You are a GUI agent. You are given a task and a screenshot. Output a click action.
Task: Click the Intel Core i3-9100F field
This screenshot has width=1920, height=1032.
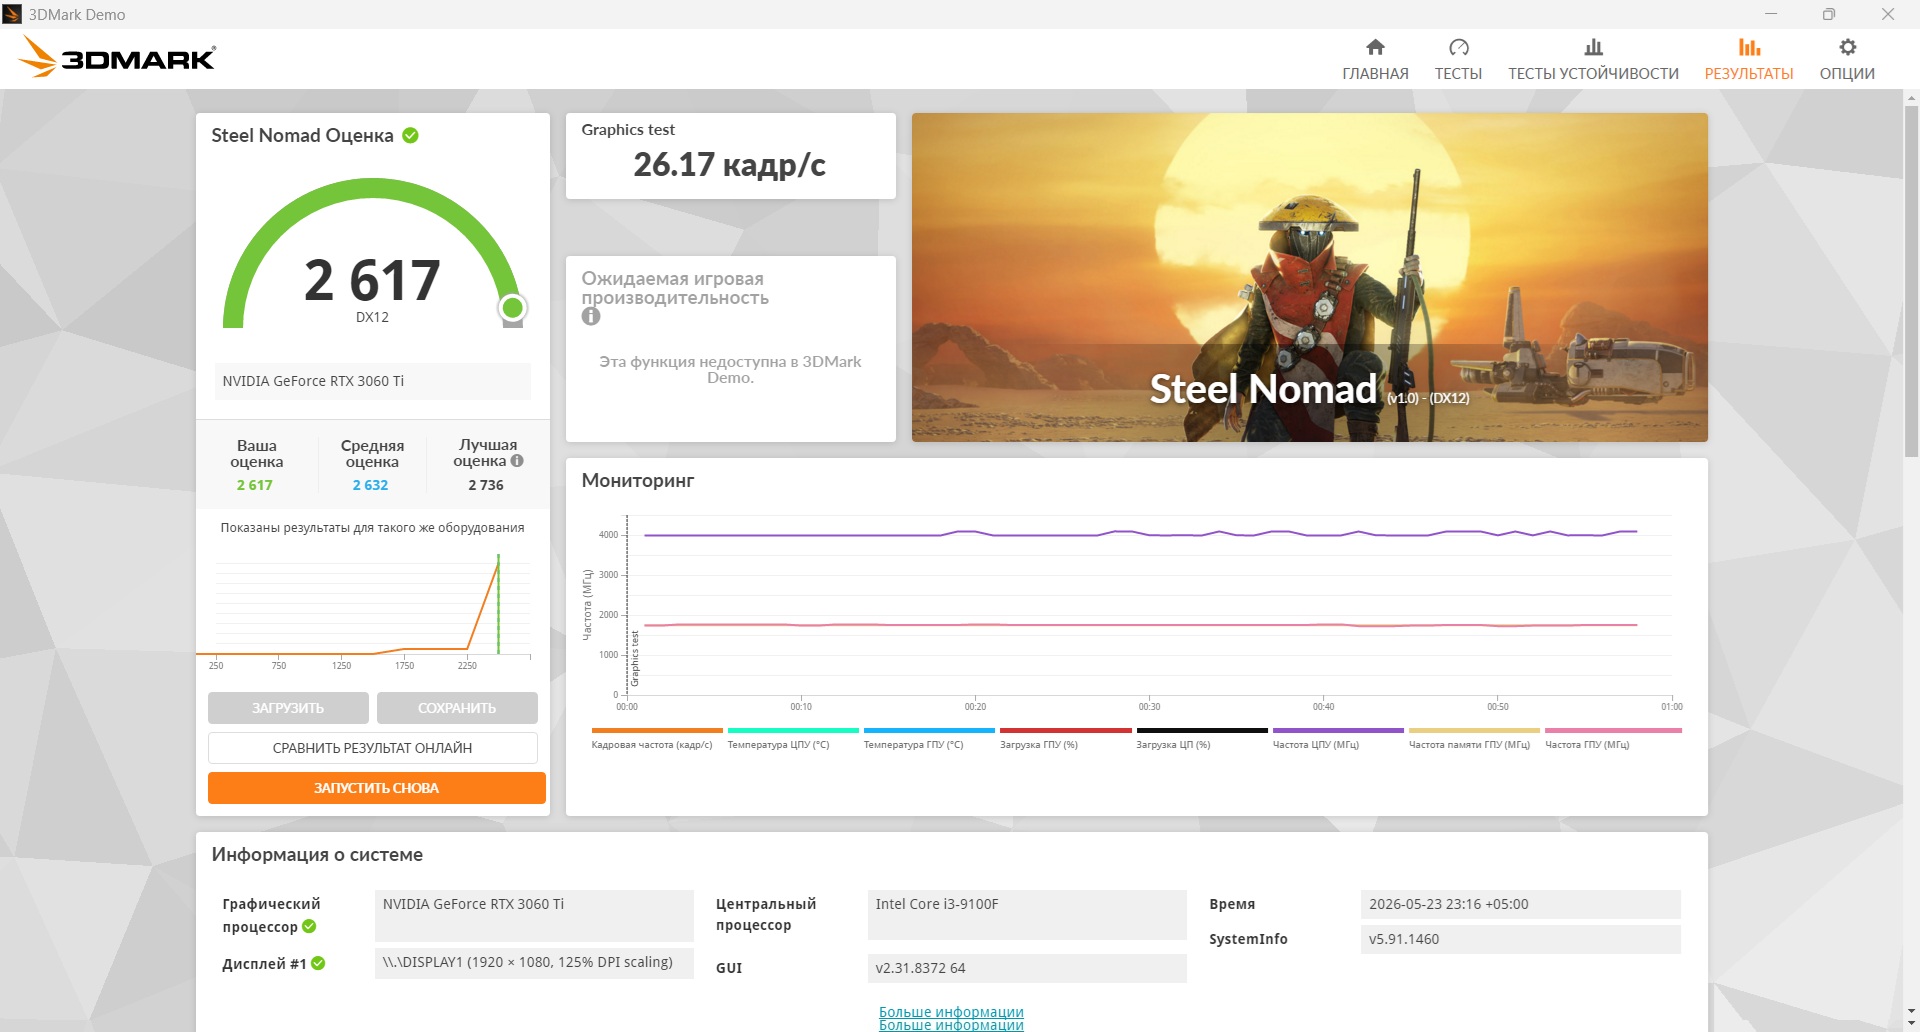pyautogui.click(x=1027, y=915)
